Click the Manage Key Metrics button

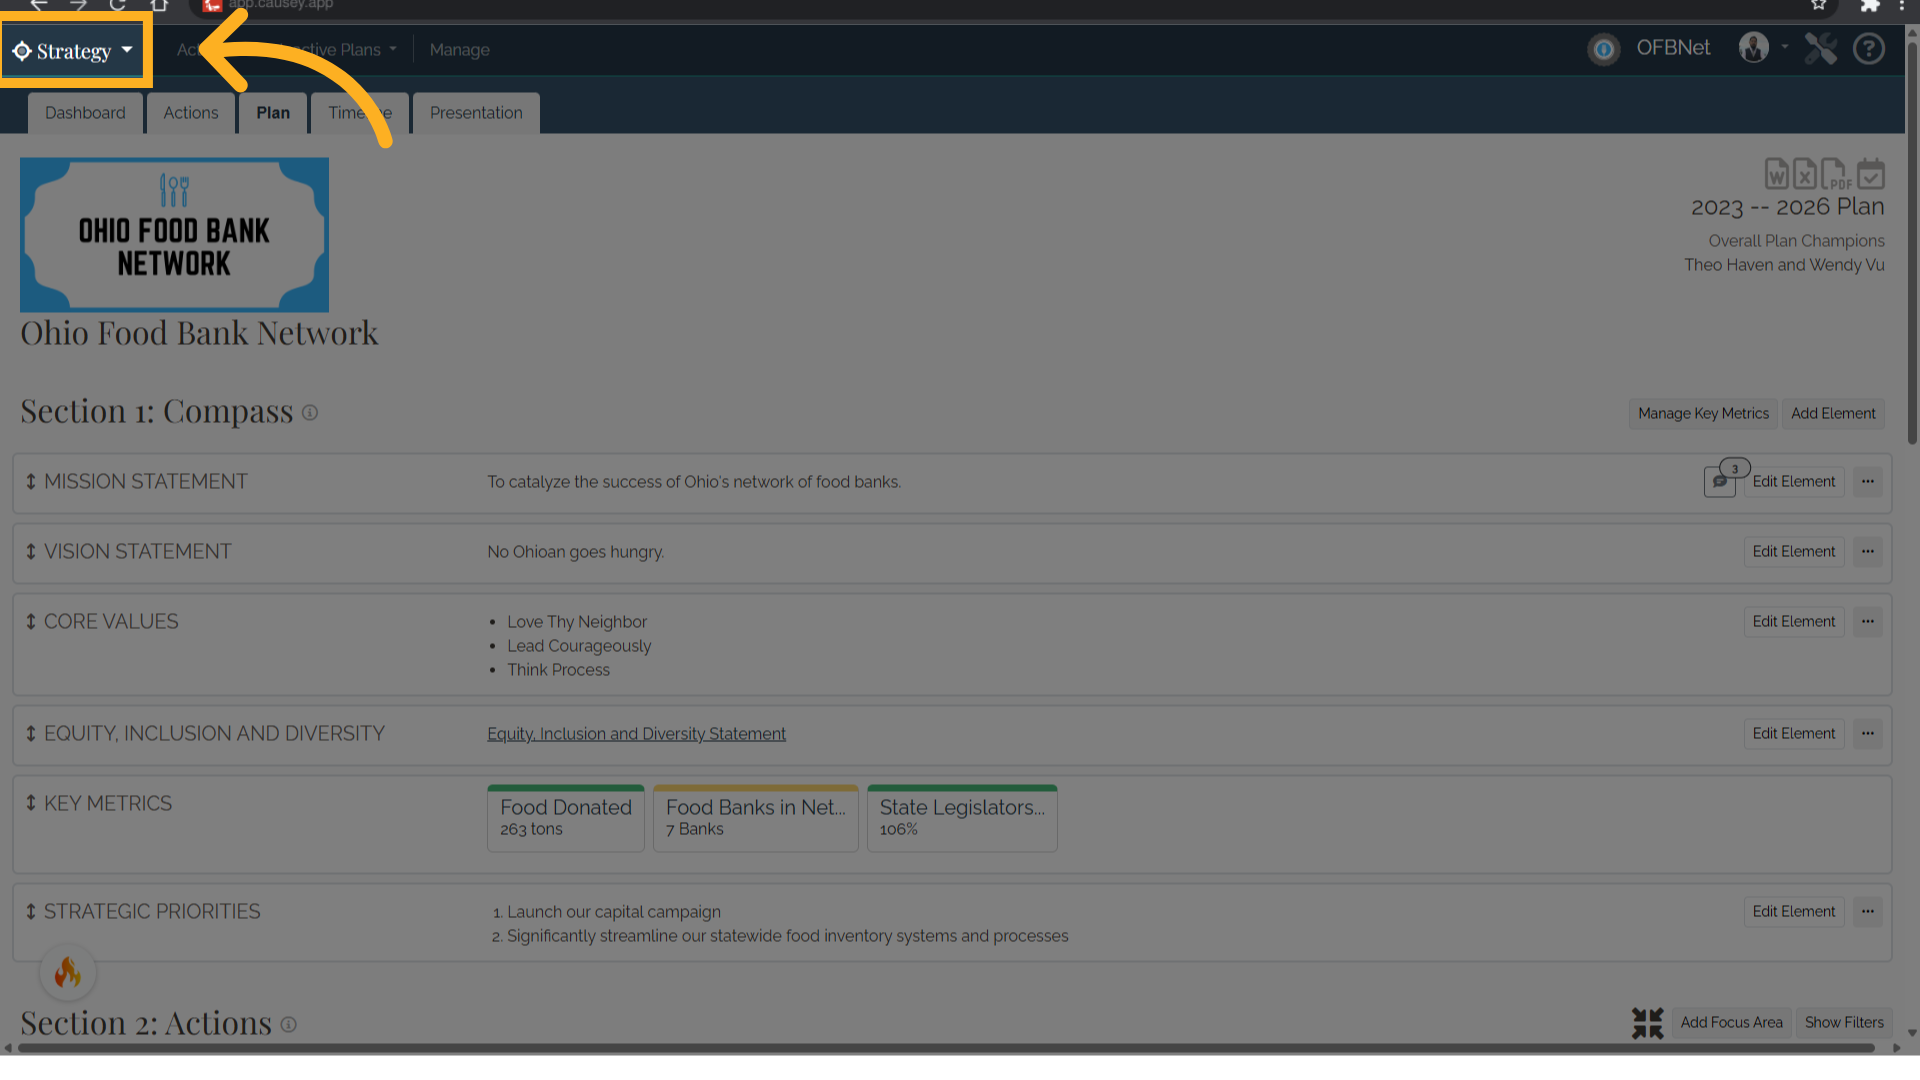click(x=1703, y=414)
